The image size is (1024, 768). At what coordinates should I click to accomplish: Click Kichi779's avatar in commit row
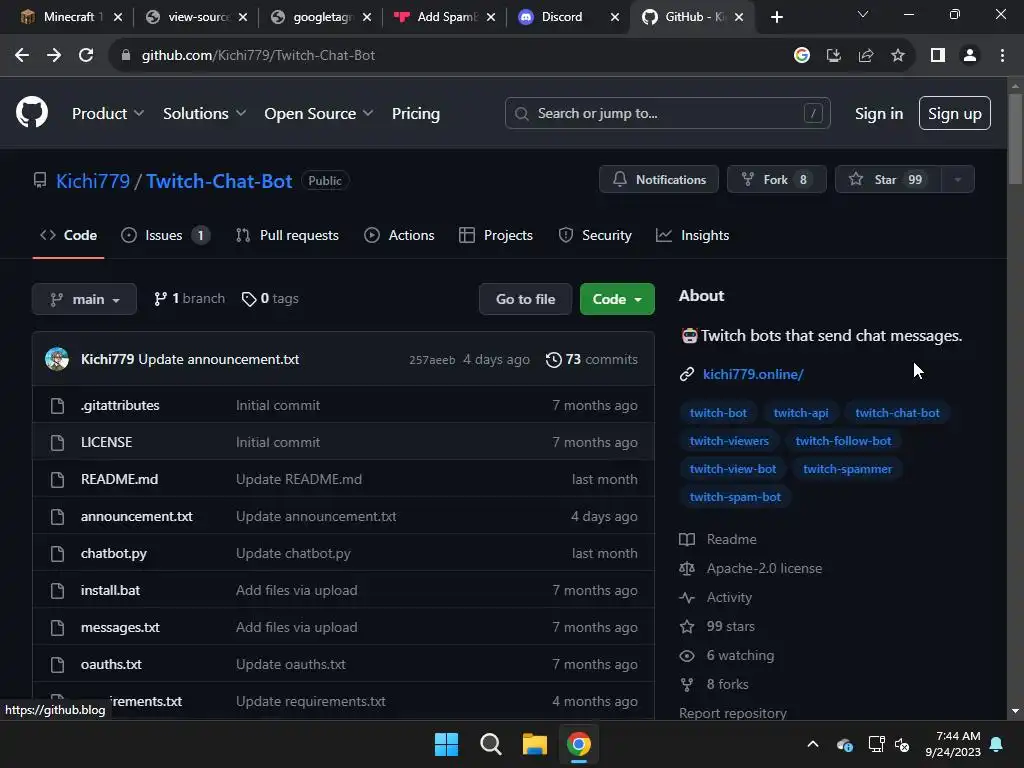point(57,359)
